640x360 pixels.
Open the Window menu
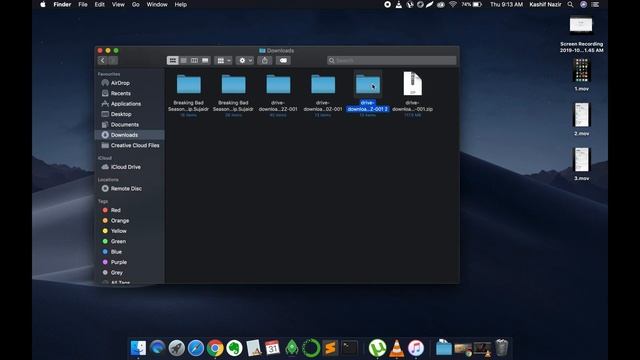157,4
